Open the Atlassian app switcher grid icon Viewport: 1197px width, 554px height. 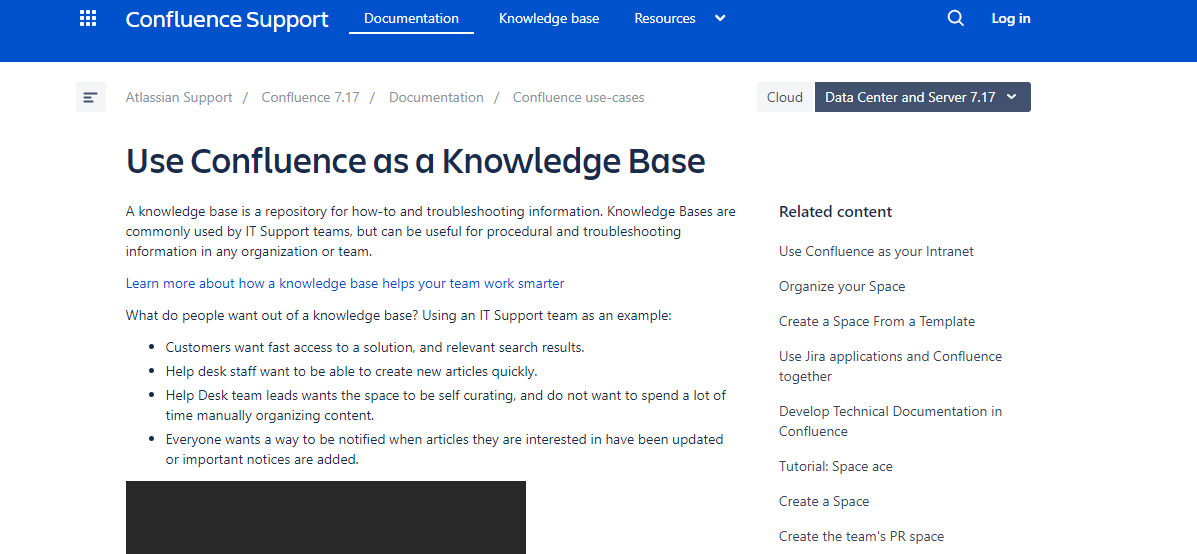coord(88,18)
